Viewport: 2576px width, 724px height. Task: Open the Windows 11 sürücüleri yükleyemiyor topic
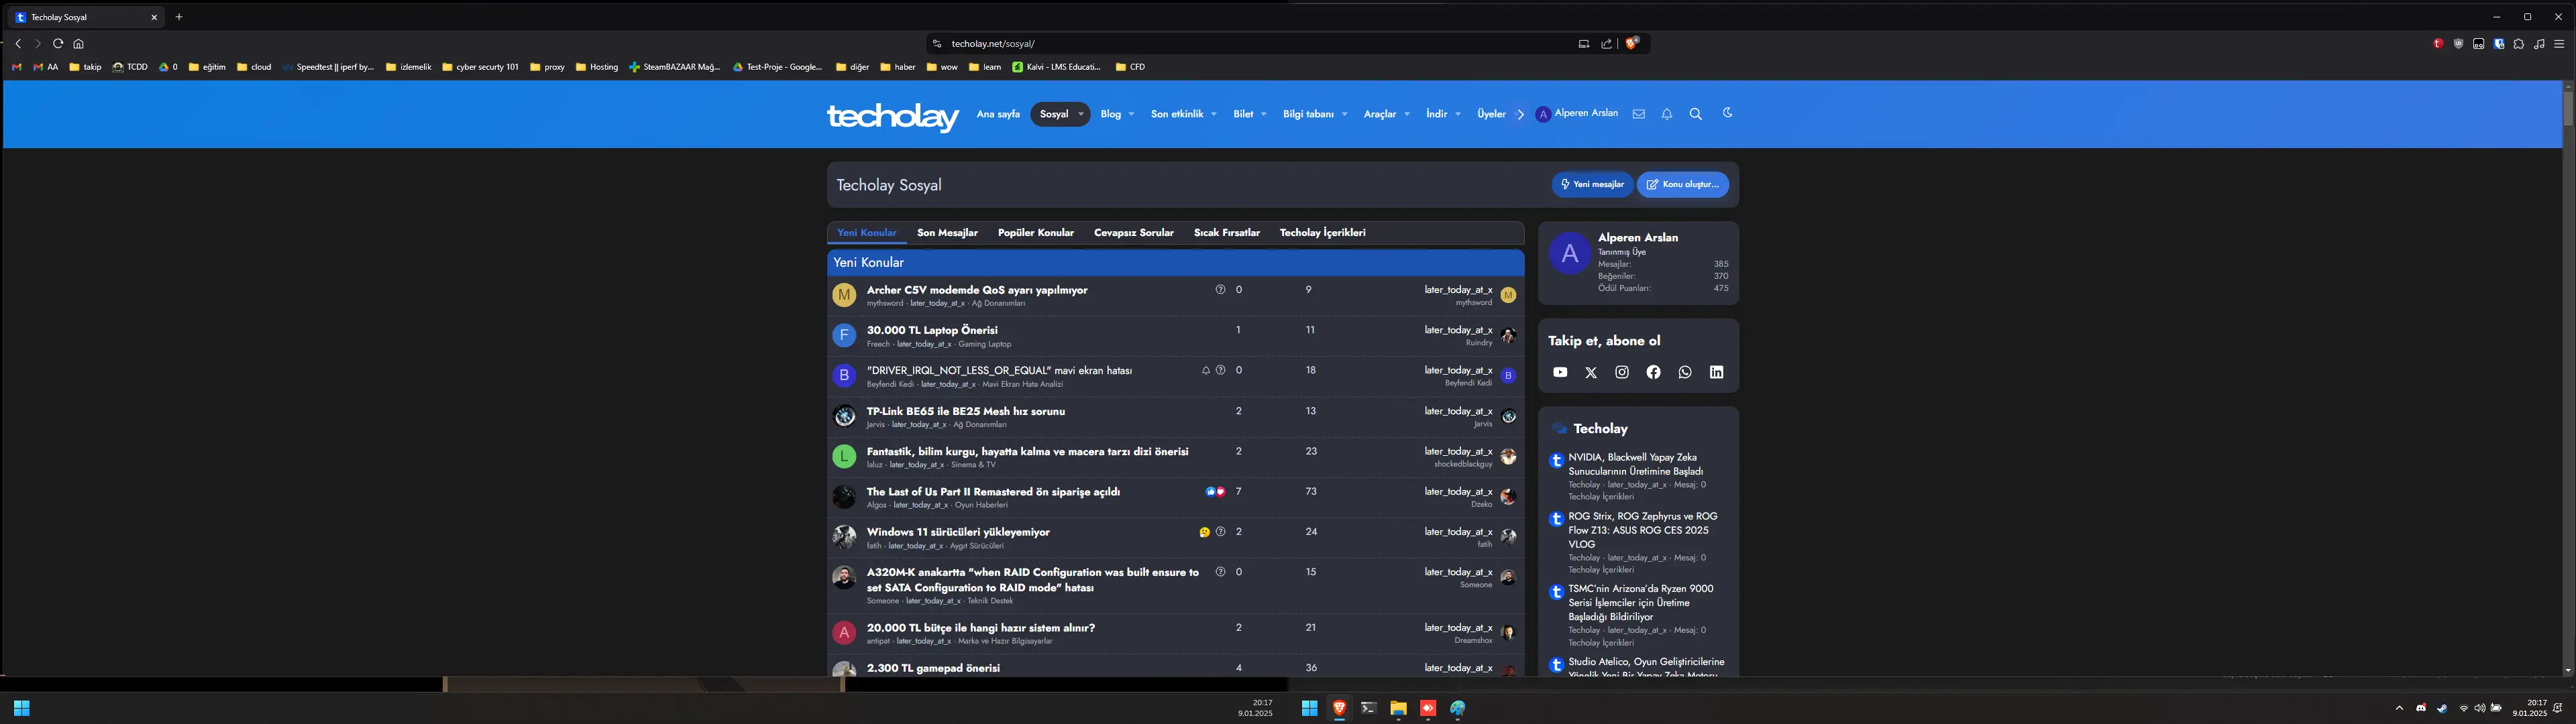(958, 532)
